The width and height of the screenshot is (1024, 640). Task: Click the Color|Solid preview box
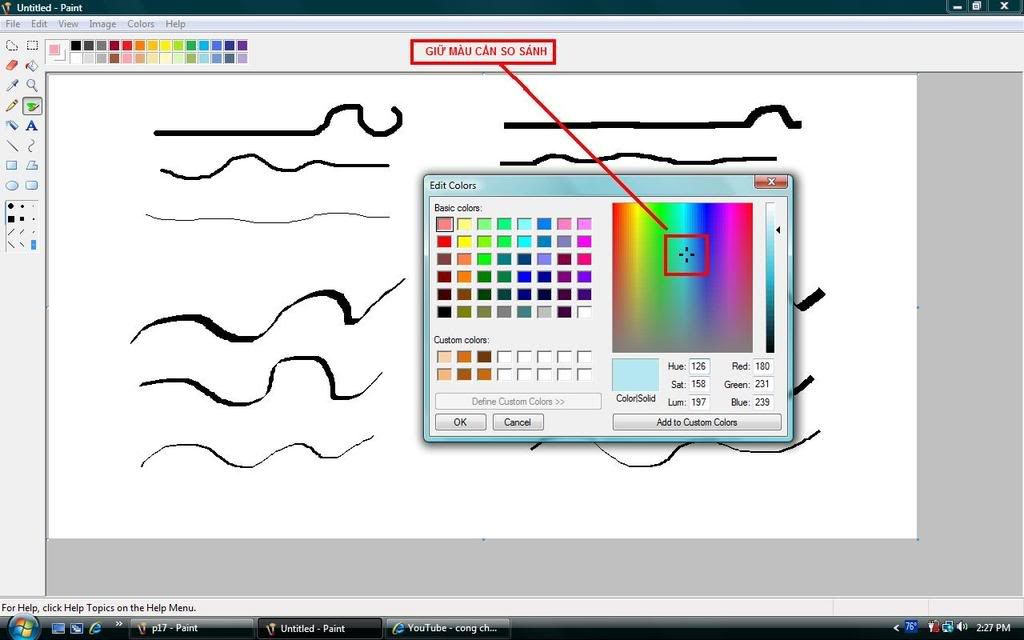[635, 375]
